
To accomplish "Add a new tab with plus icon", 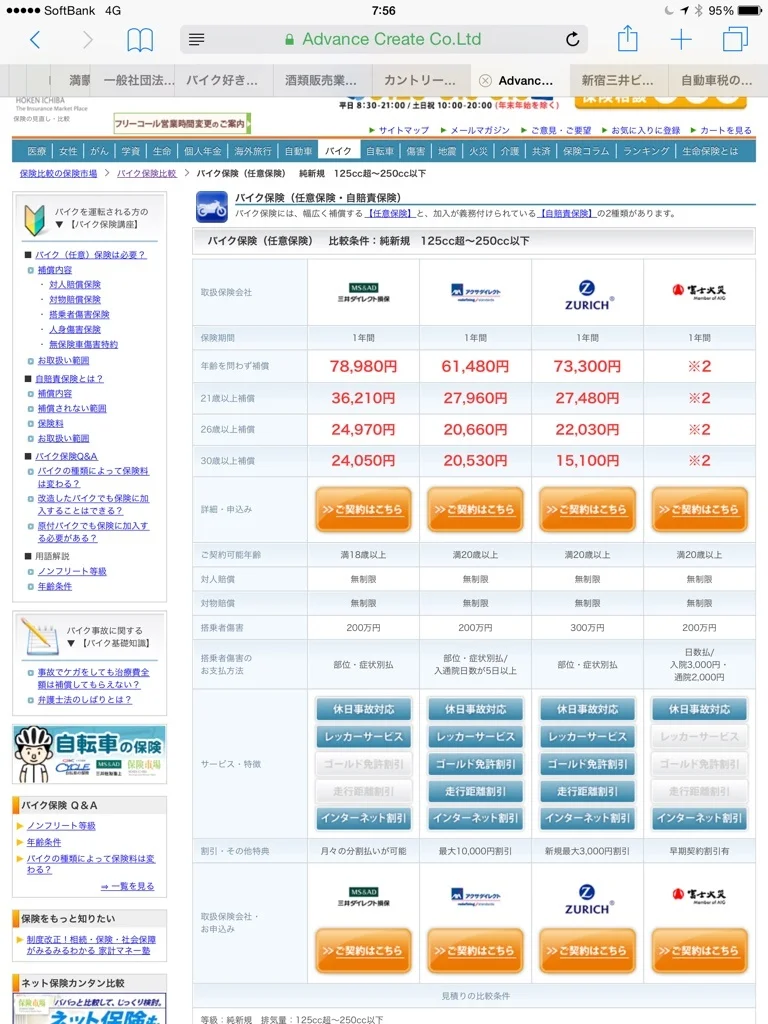I will tap(681, 40).
